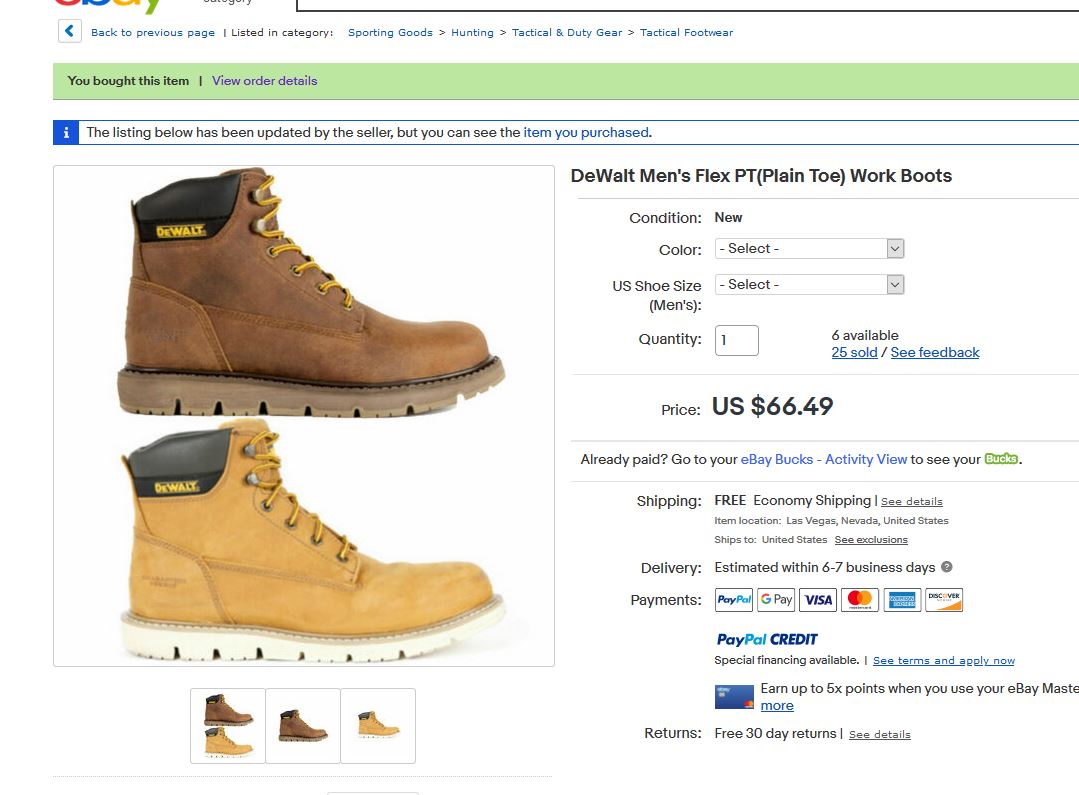Image resolution: width=1079 pixels, height=795 pixels.
Task: Click the blue info icon in notice bar
Action: 66,132
